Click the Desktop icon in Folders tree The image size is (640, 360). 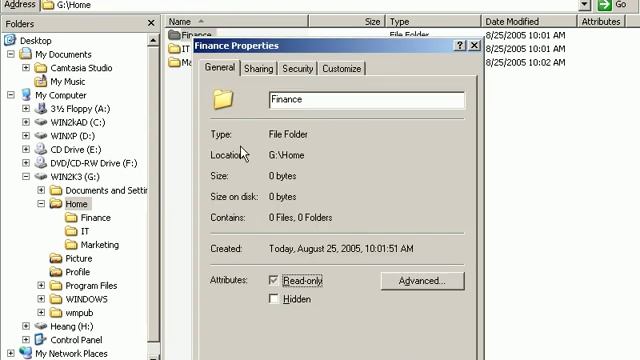click(x=10, y=40)
